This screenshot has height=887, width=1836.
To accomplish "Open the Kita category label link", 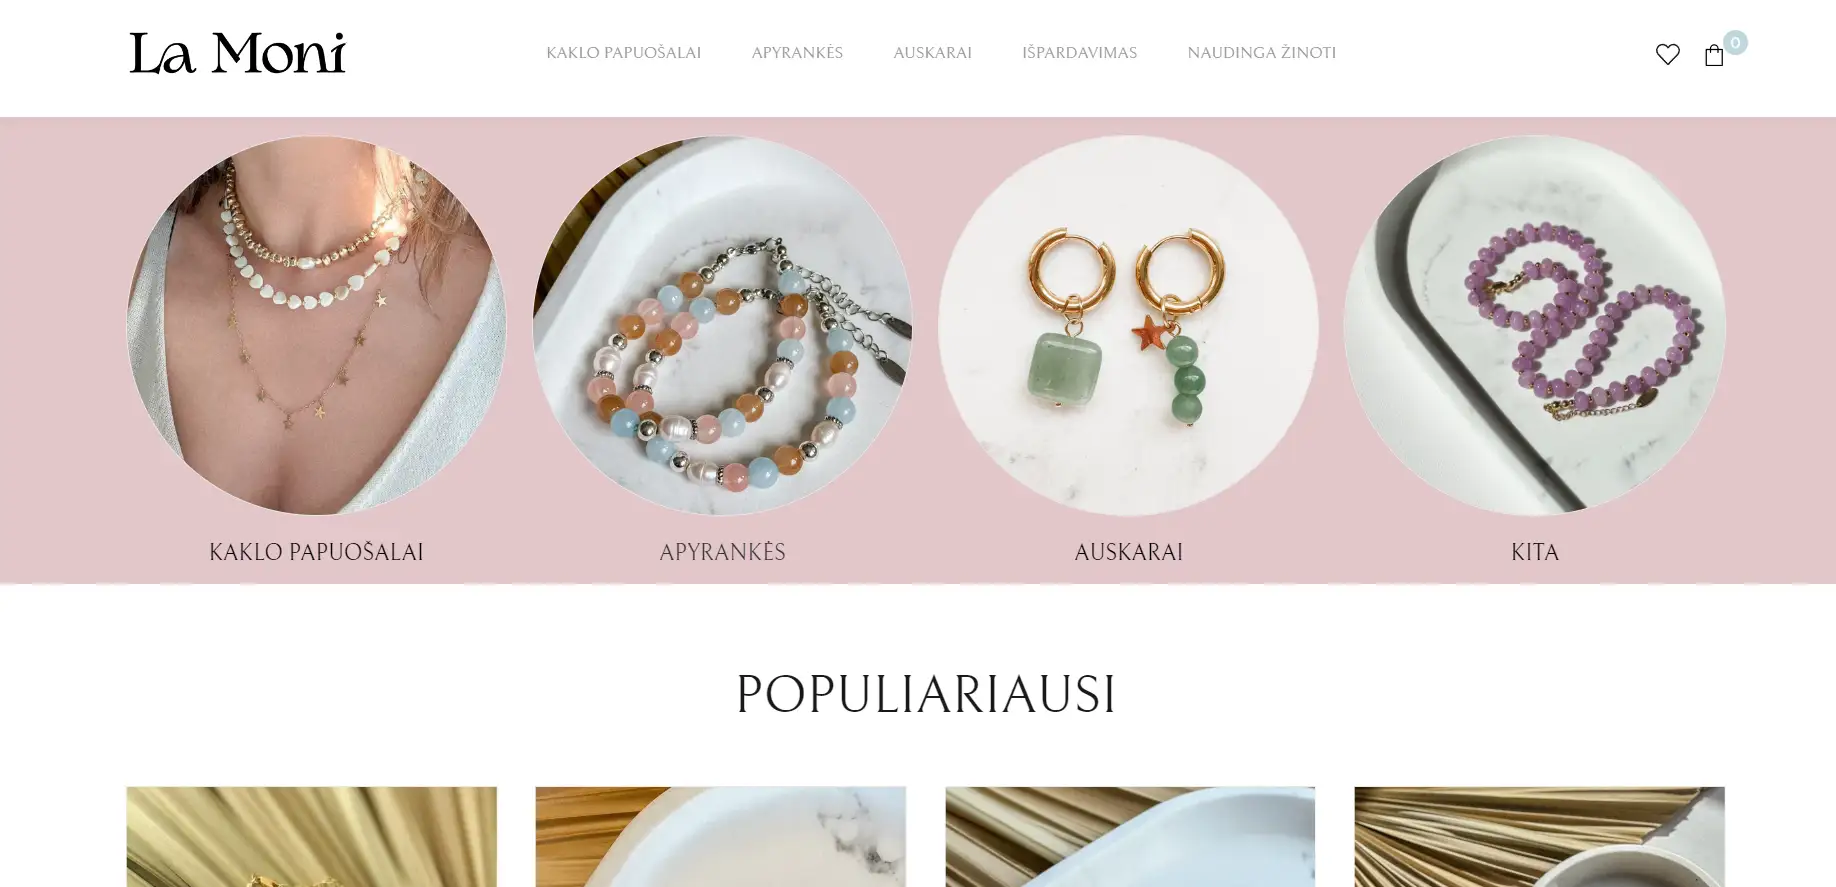I will pyautogui.click(x=1534, y=552).
